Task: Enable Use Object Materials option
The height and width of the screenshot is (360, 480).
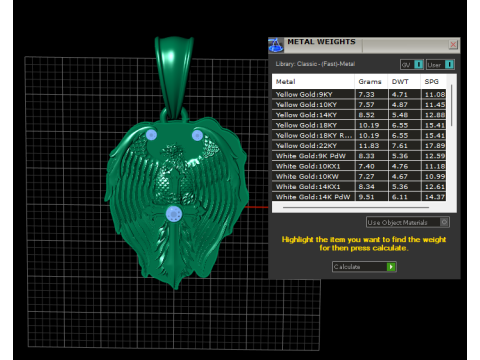Action: (408, 222)
